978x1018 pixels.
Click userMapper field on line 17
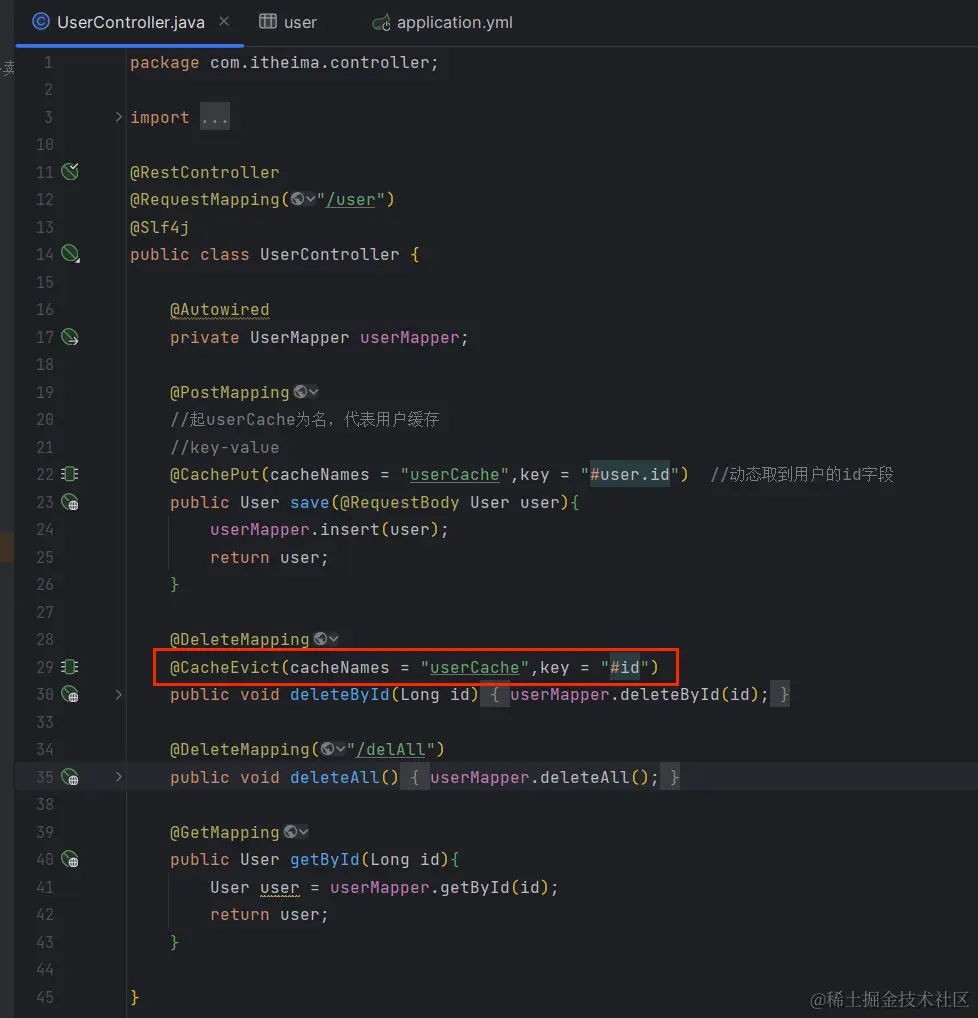coord(410,338)
